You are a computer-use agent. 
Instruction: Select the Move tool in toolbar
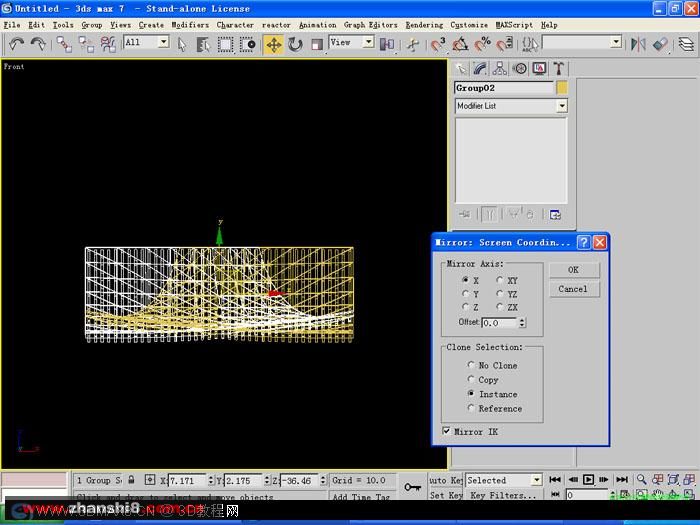[x=273, y=44]
